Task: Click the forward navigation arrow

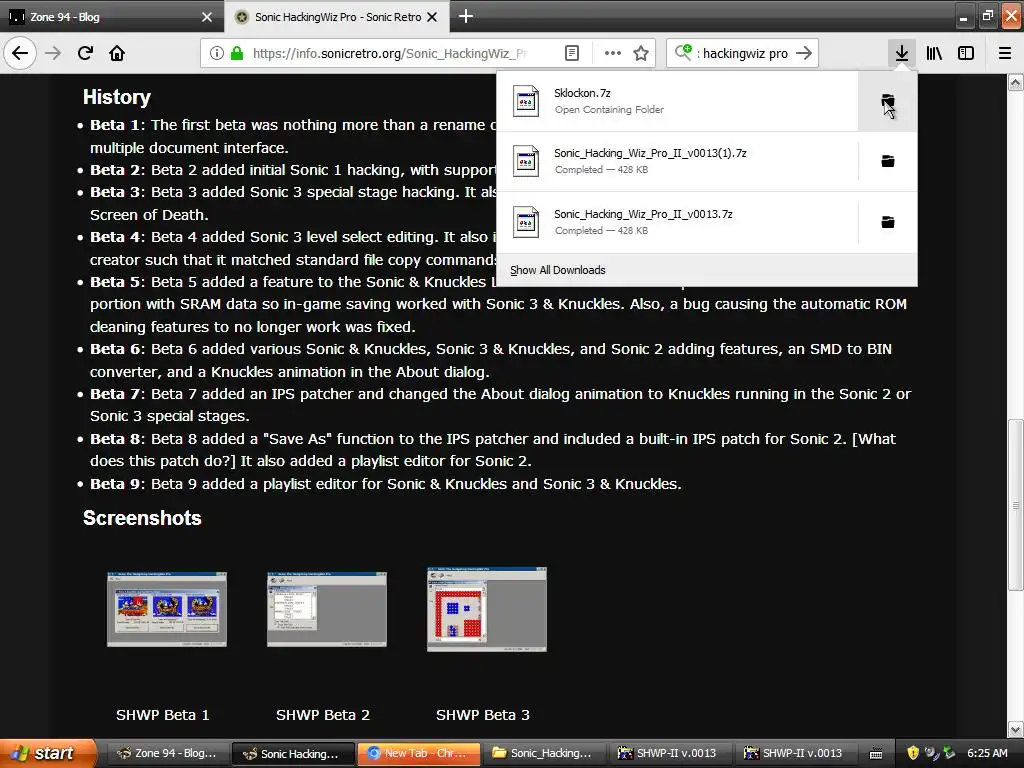Action: coord(53,53)
